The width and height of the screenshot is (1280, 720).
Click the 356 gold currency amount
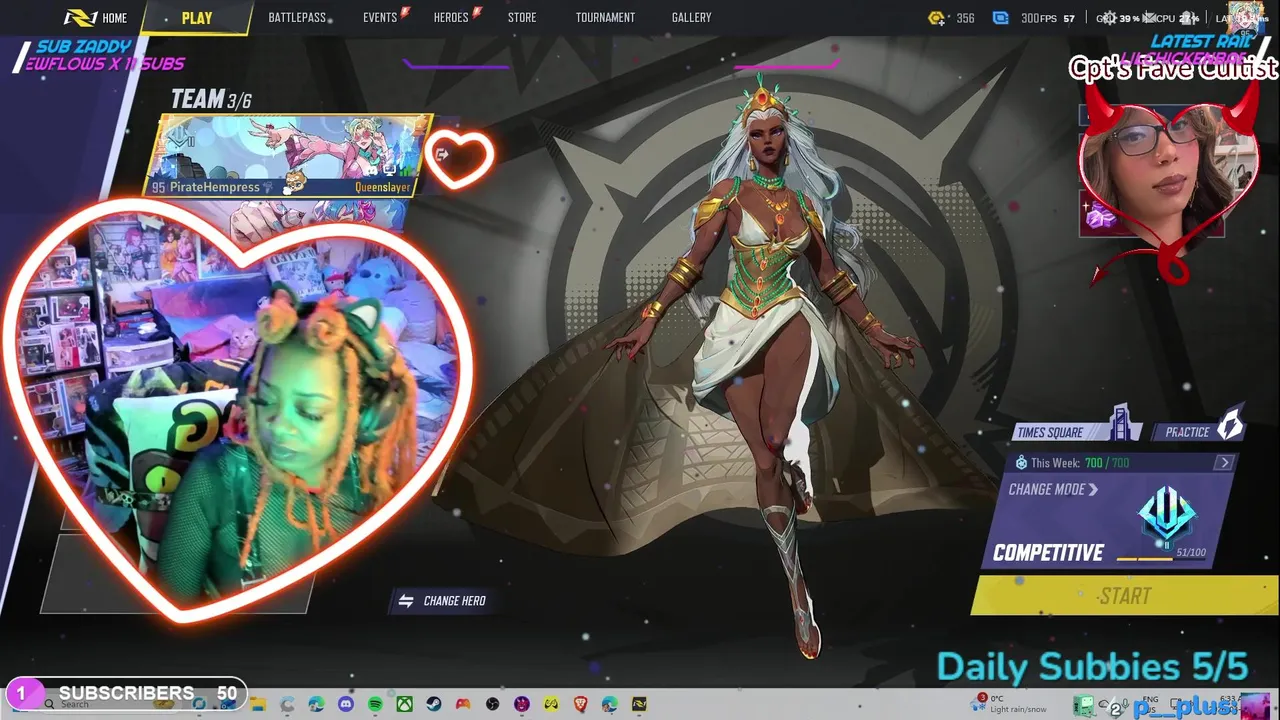[x=965, y=18]
